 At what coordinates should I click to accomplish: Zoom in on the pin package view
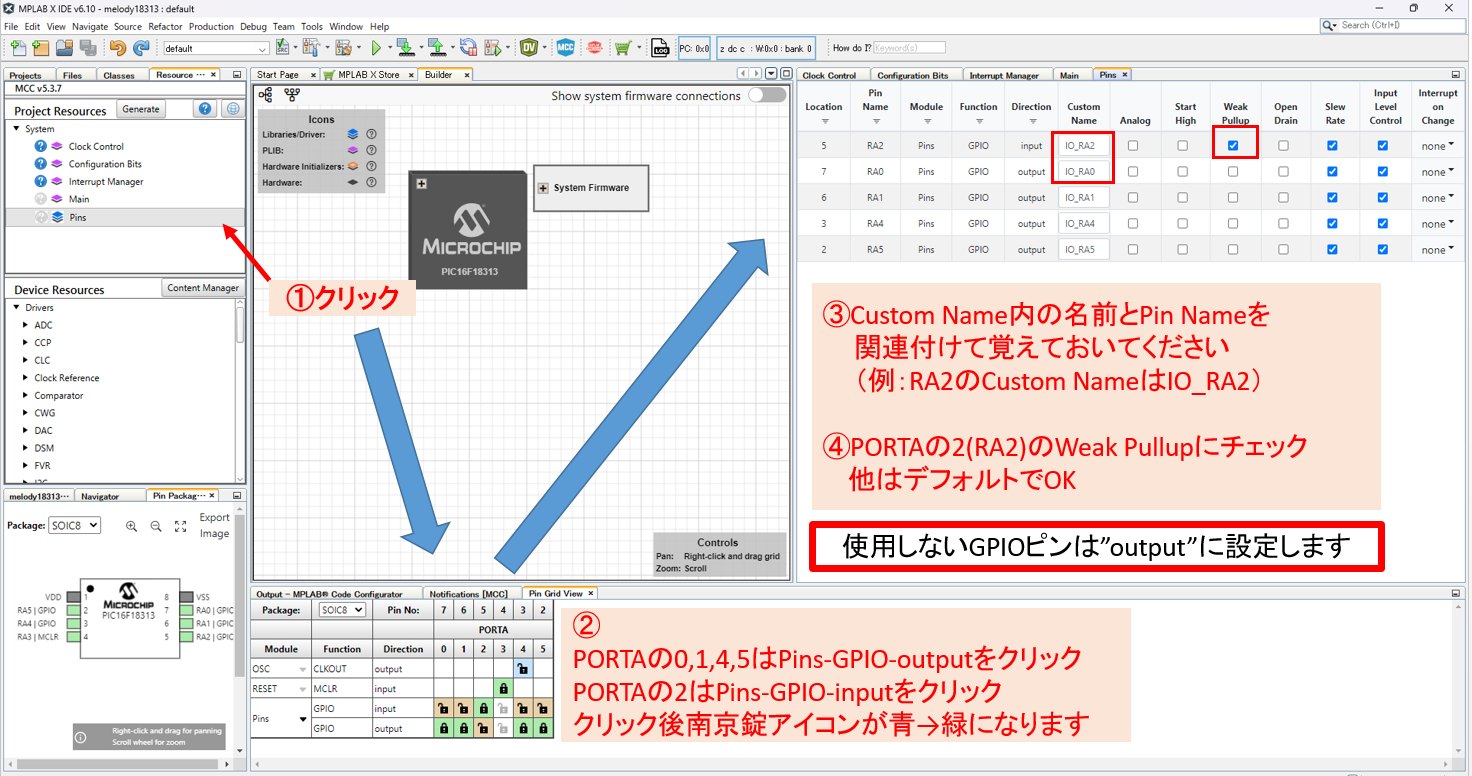[132, 526]
